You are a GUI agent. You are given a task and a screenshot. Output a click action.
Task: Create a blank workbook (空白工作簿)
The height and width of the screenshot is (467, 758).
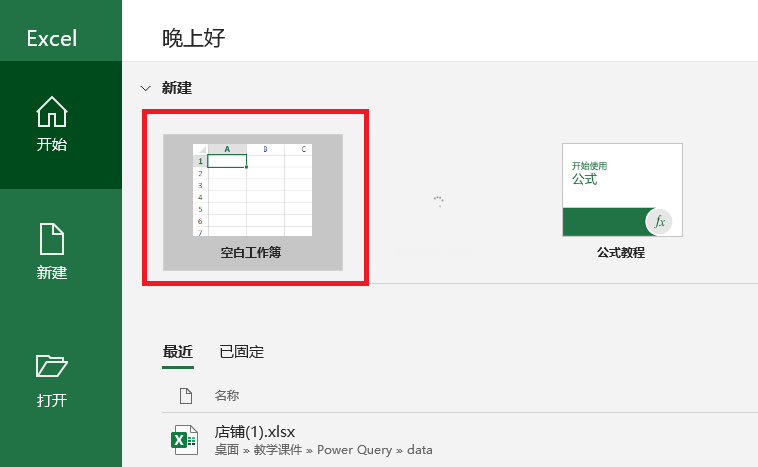pos(253,202)
